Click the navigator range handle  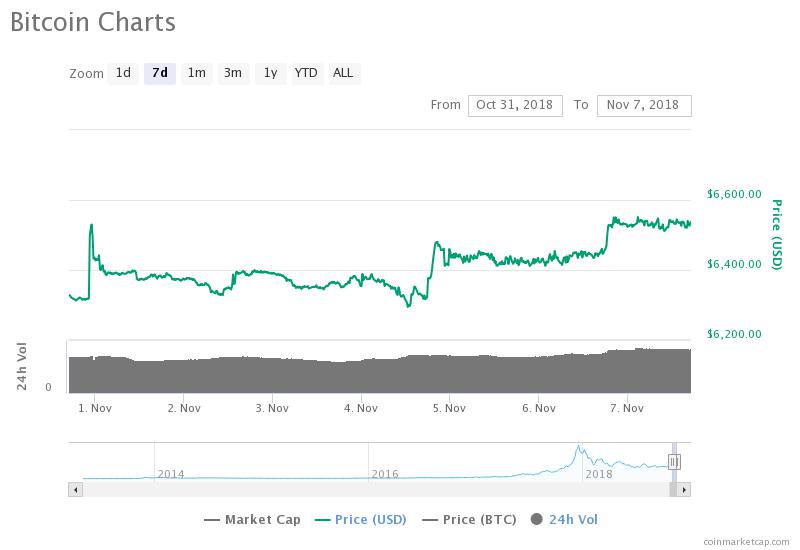673,462
